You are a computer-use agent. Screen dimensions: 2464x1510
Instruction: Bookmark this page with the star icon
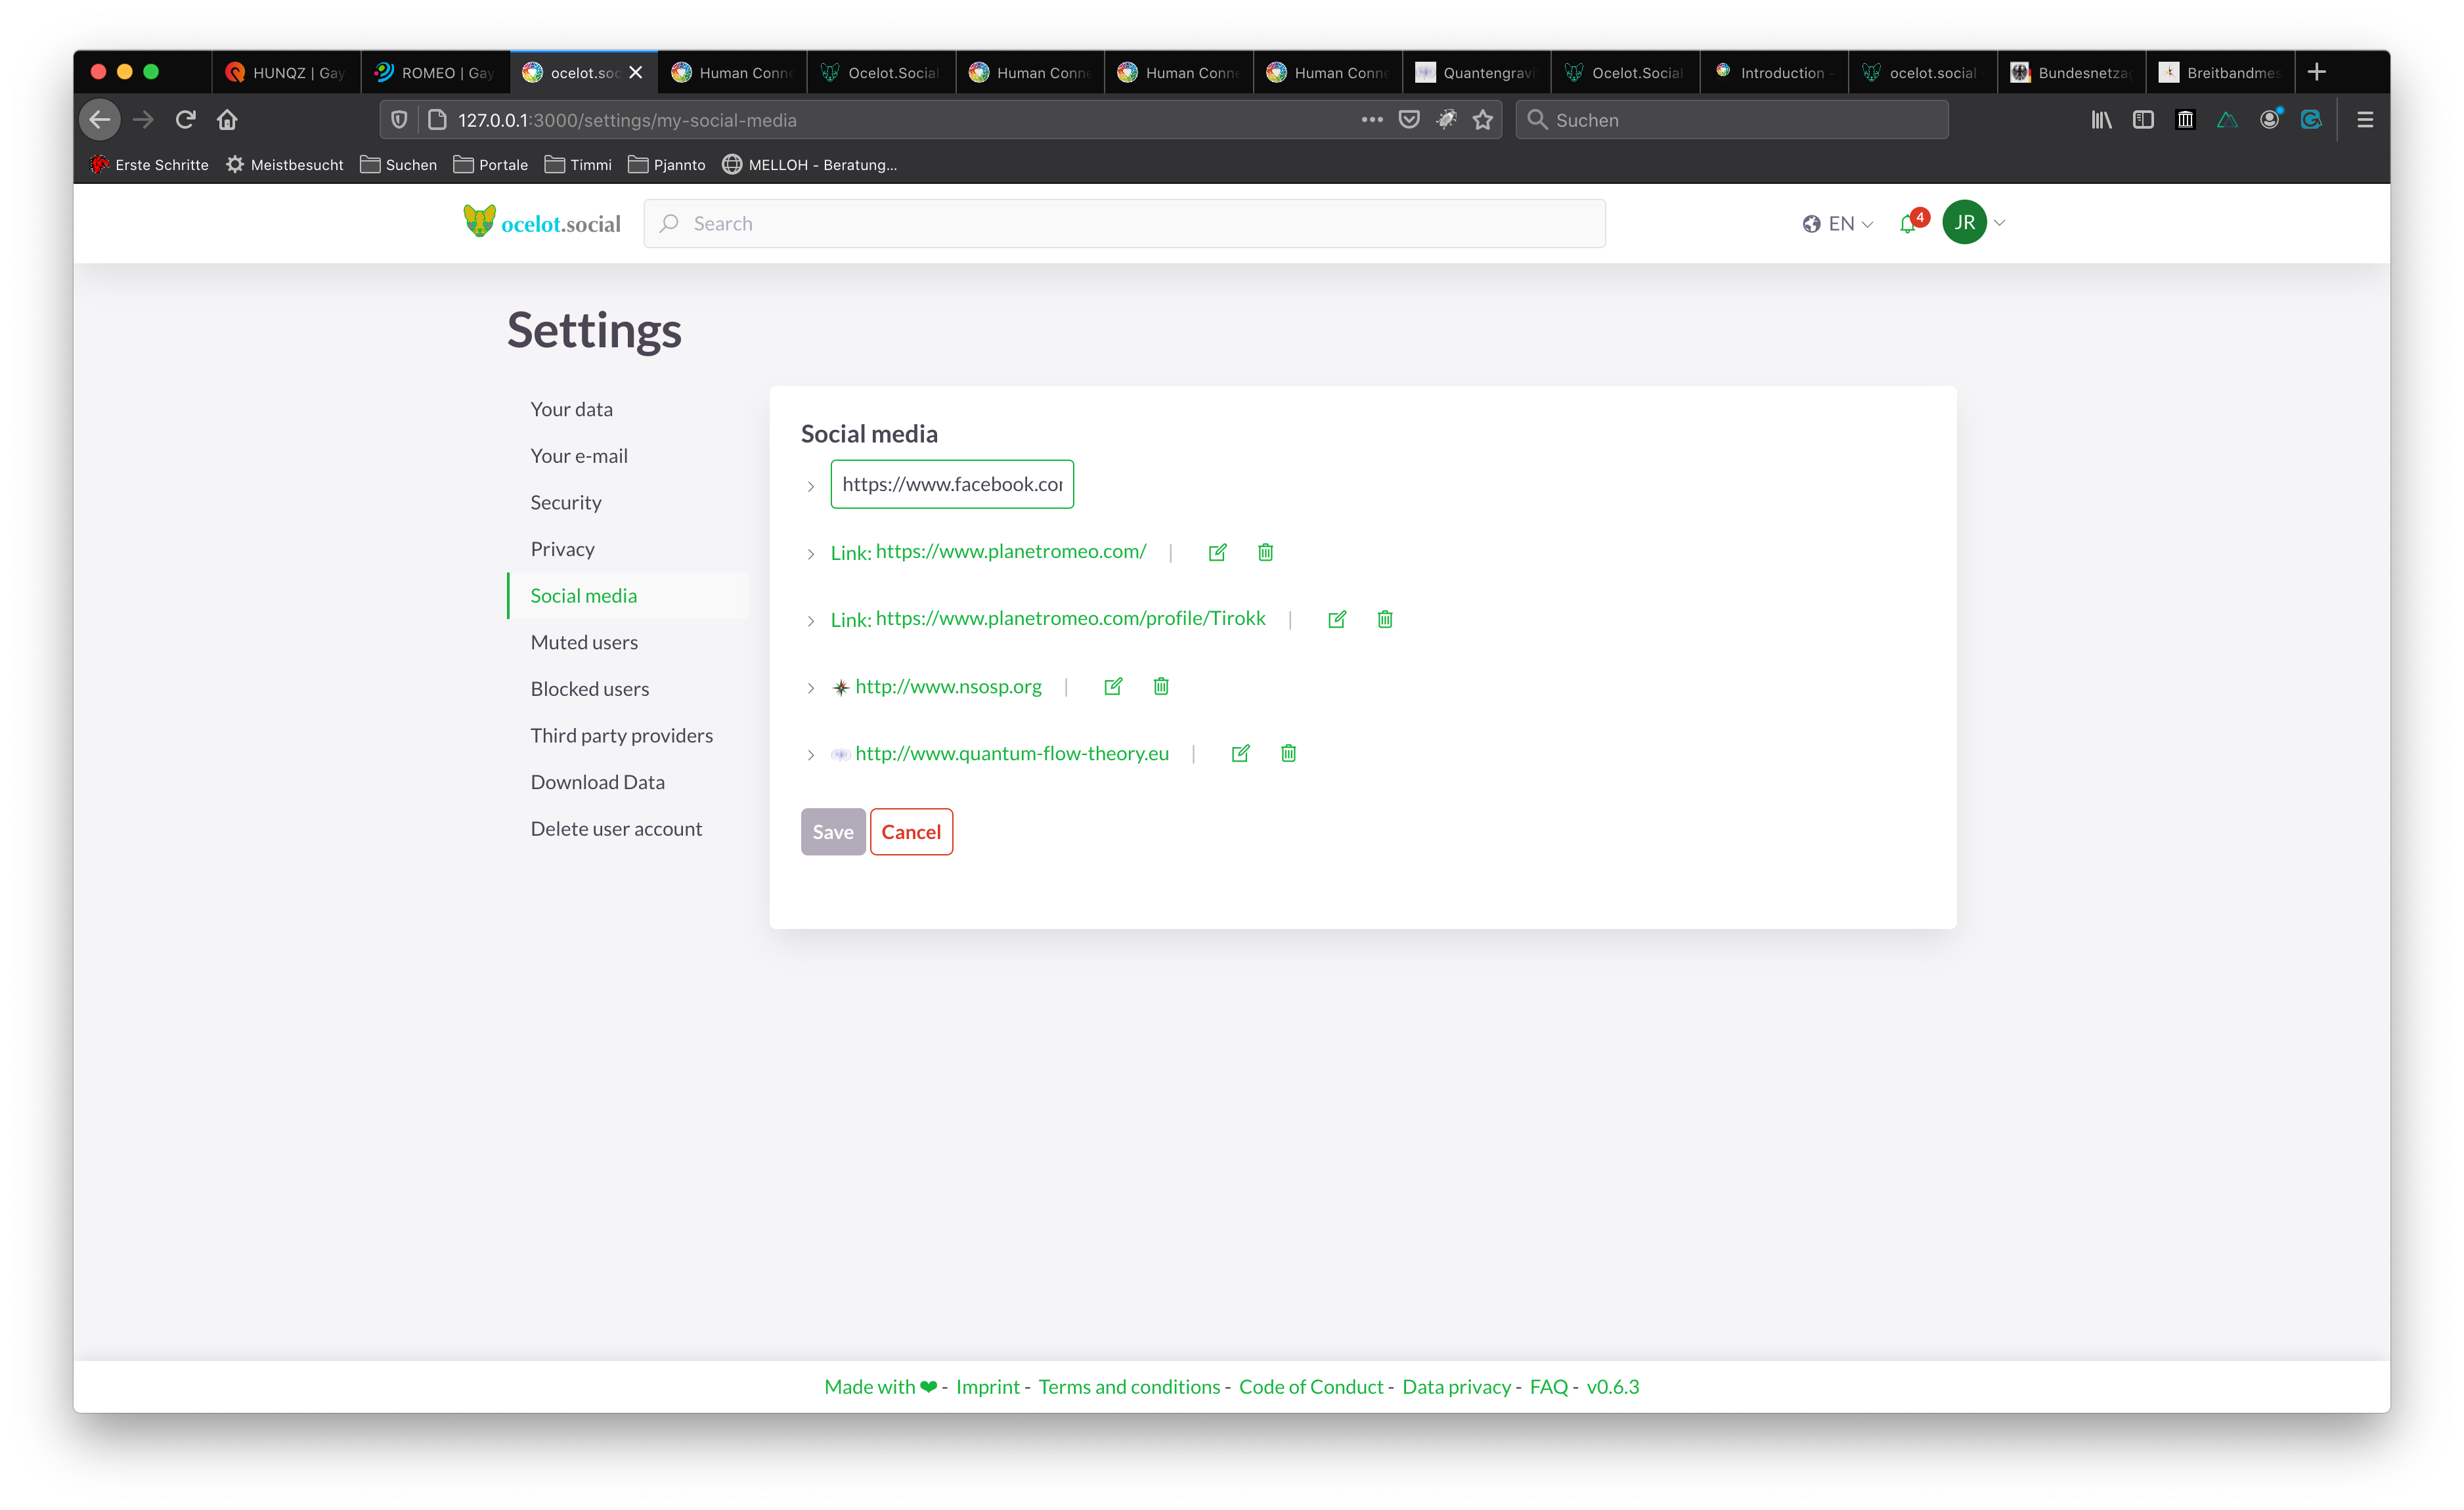(x=1482, y=120)
